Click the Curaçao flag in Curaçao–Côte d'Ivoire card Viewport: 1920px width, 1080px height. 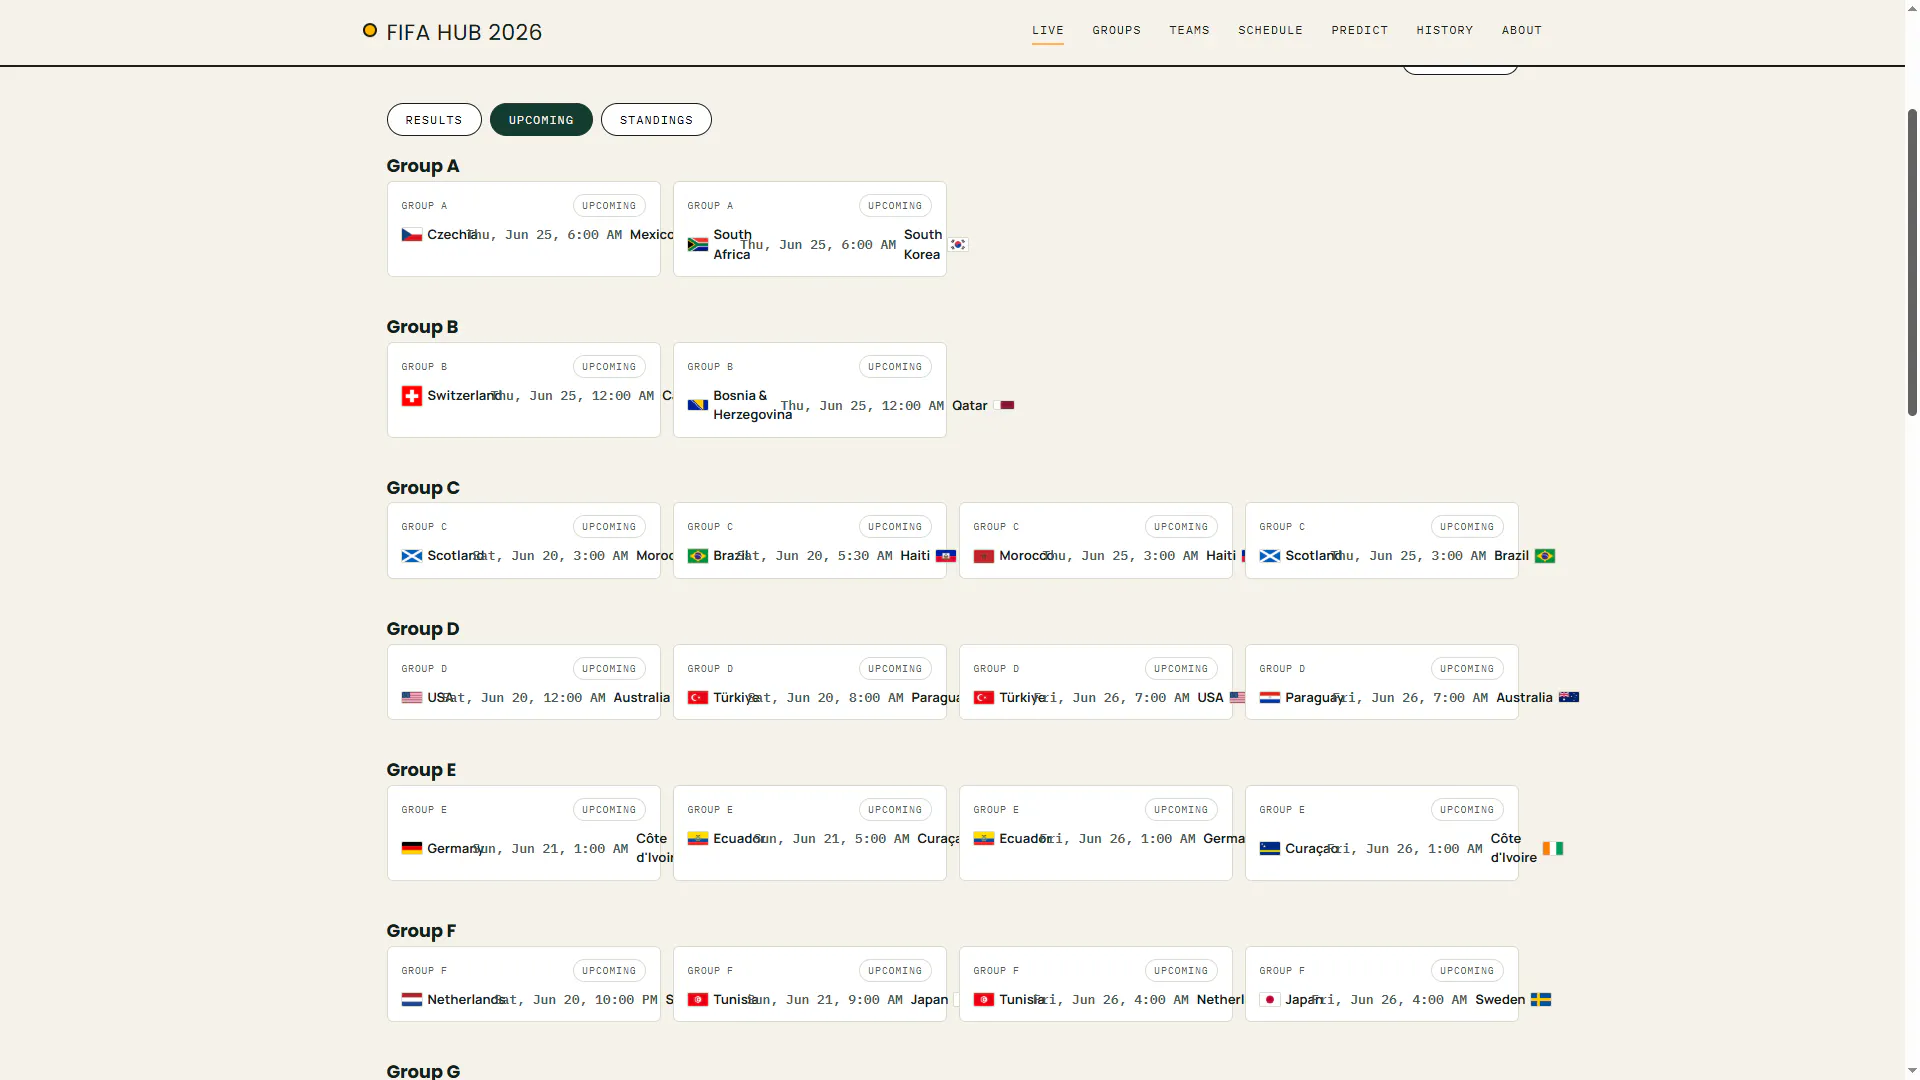click(x=1269, y=849)
